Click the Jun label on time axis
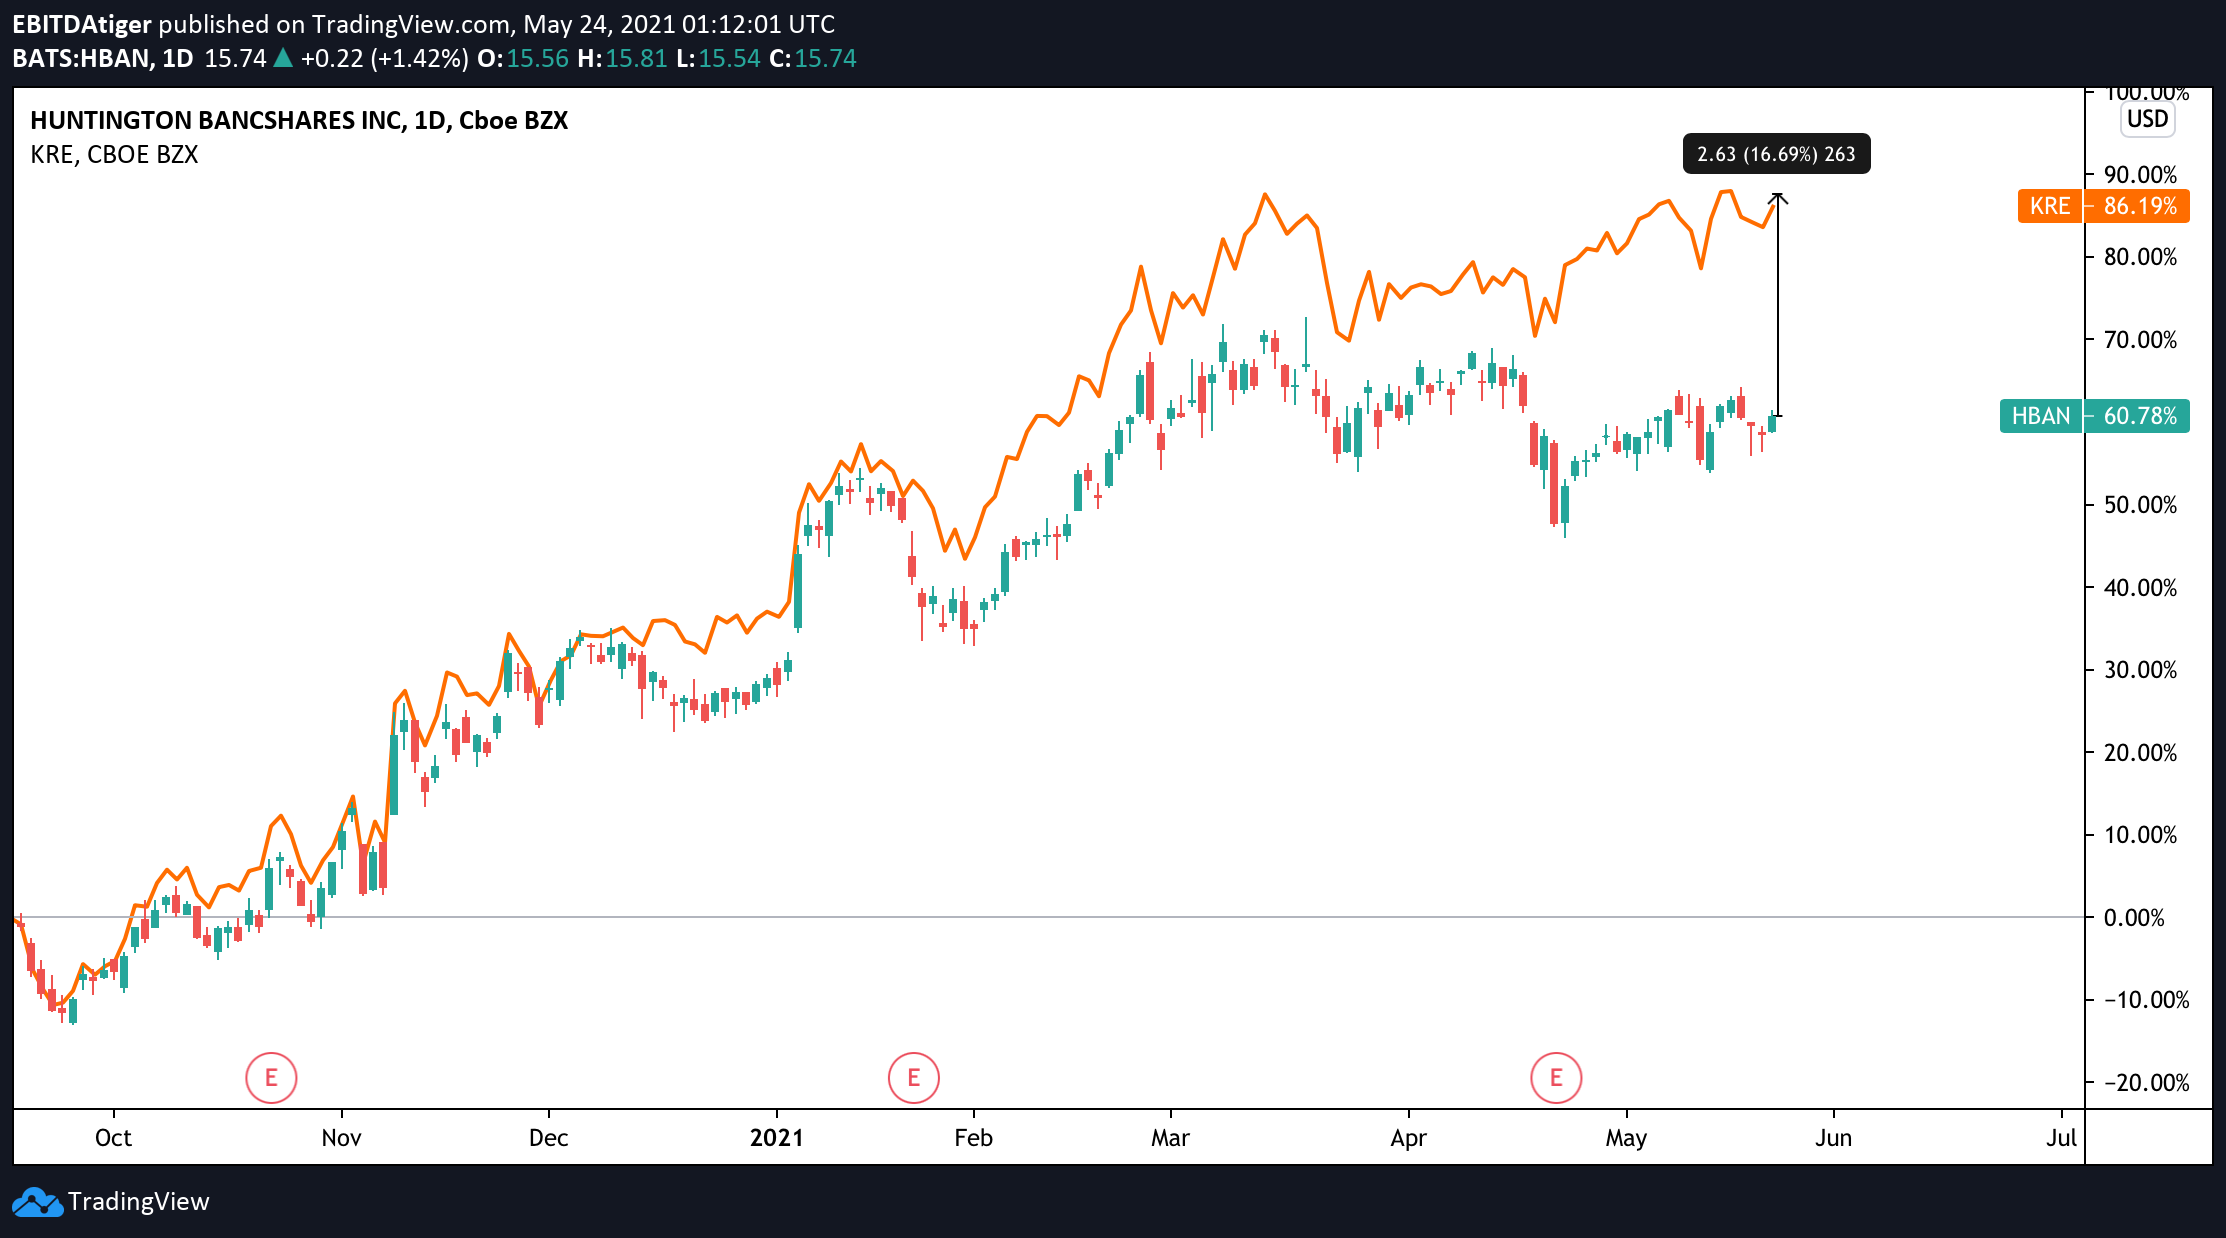This screenshot has height=1238, width=2226. click(1833, 1138)
